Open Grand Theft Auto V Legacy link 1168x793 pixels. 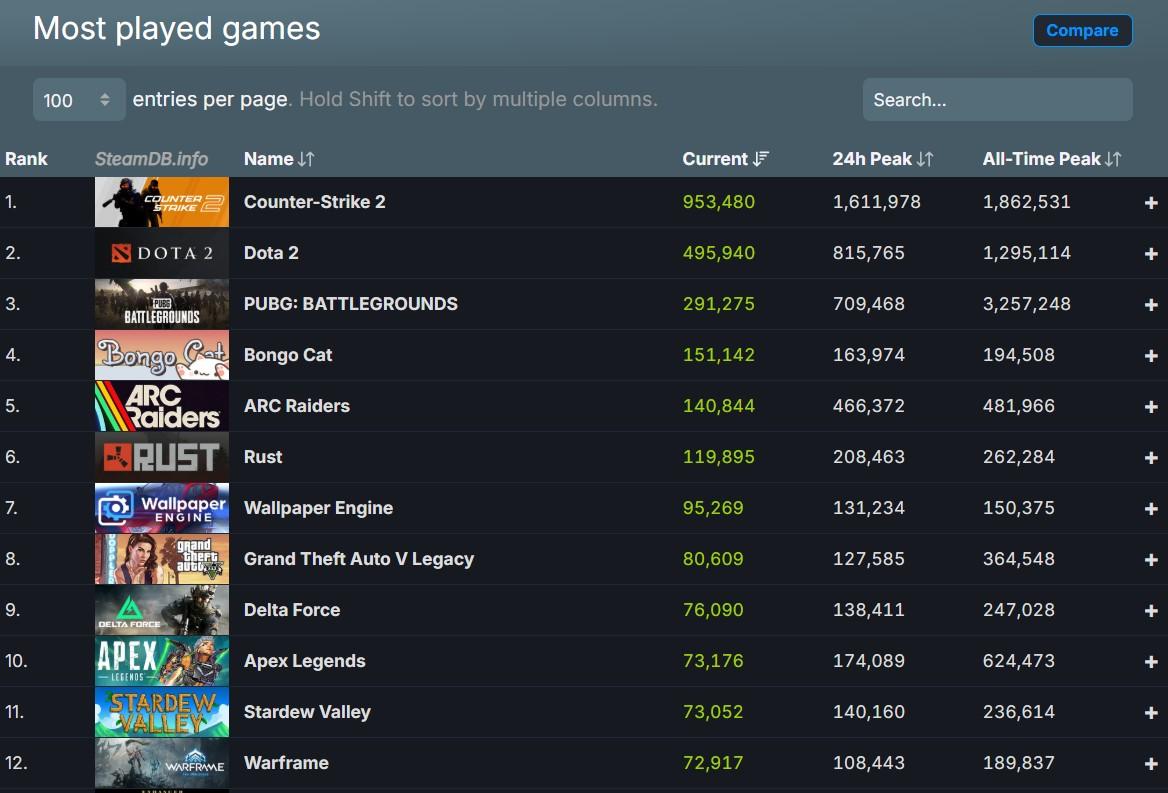tap(358, 559)
